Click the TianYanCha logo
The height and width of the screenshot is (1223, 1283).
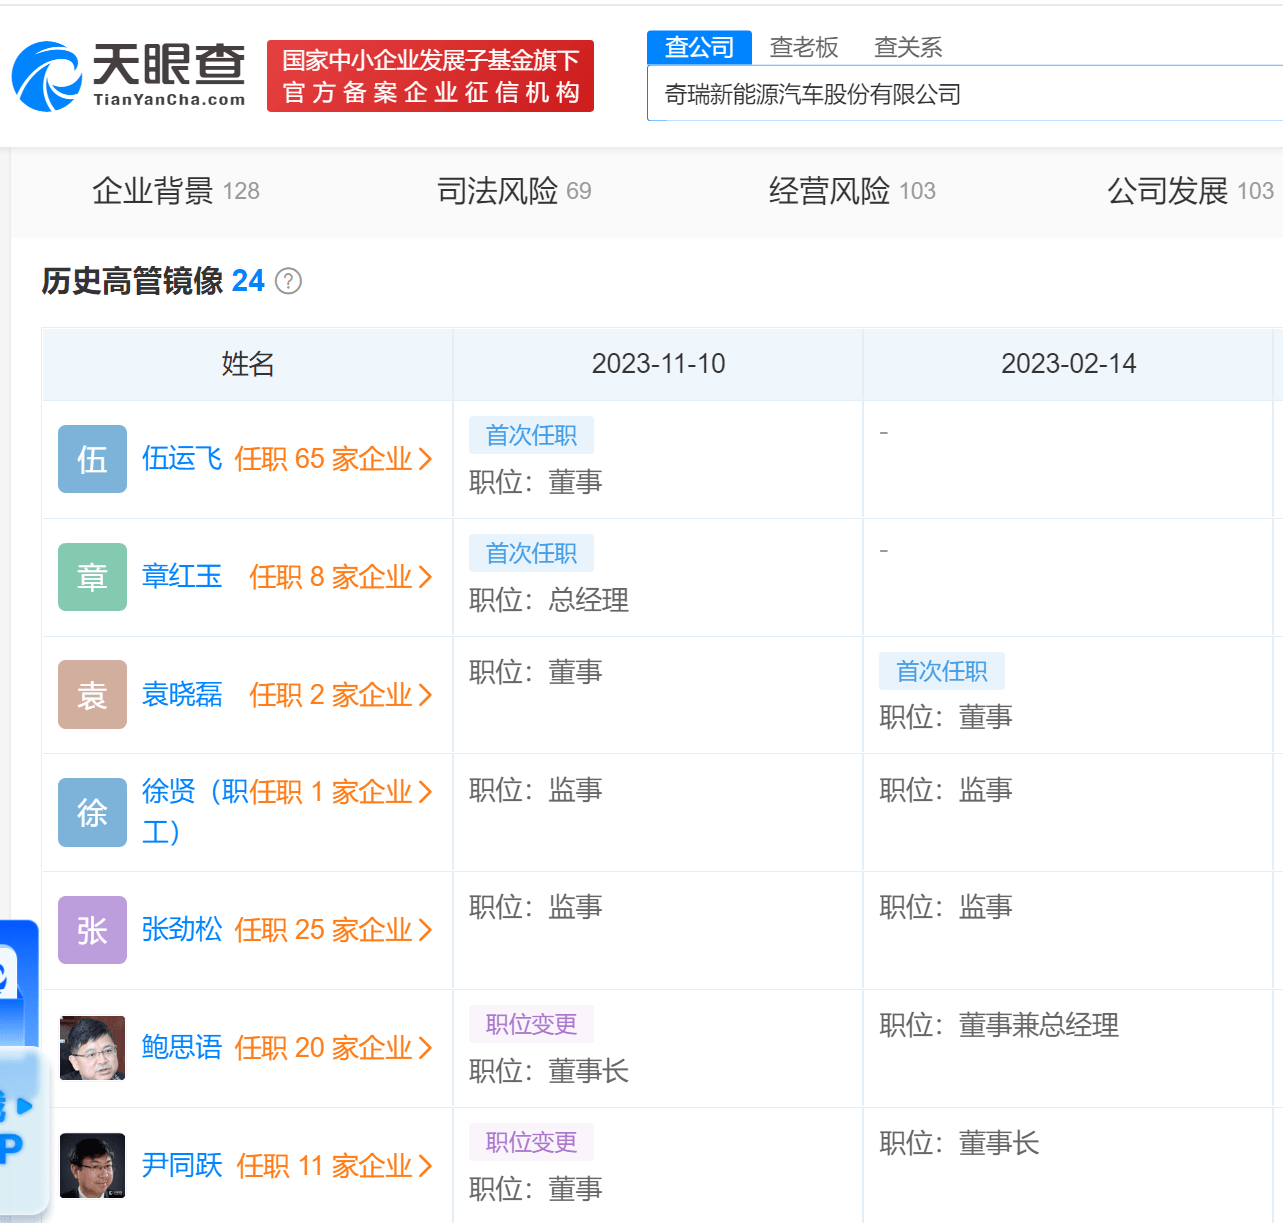[128, 76]
